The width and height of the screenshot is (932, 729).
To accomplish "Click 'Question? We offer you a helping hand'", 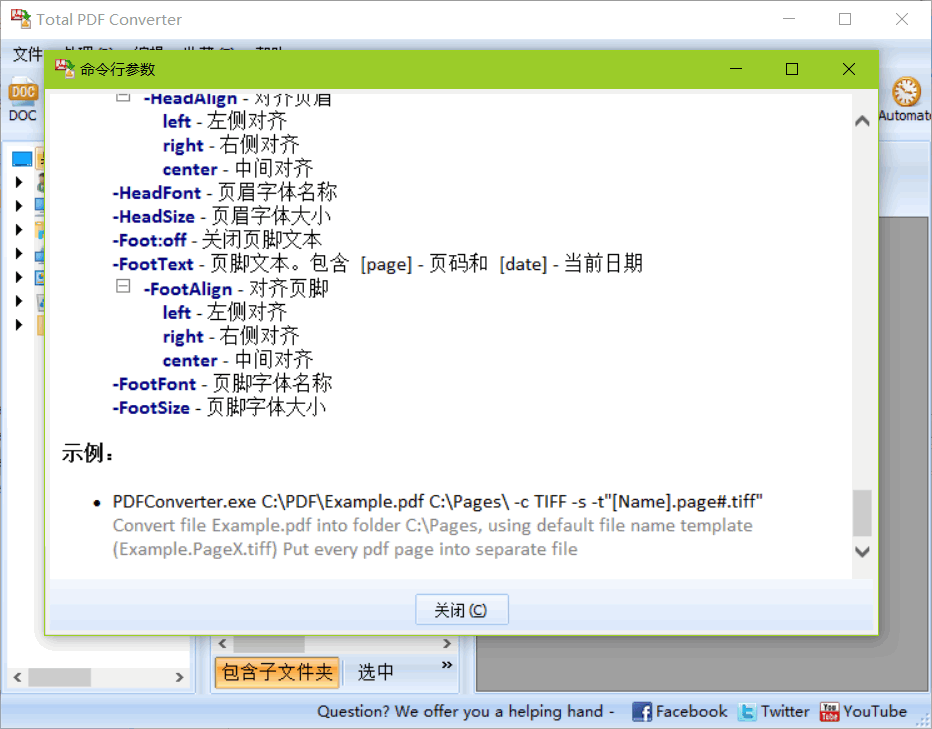I will pyautogui.click(x=460, y=711).
